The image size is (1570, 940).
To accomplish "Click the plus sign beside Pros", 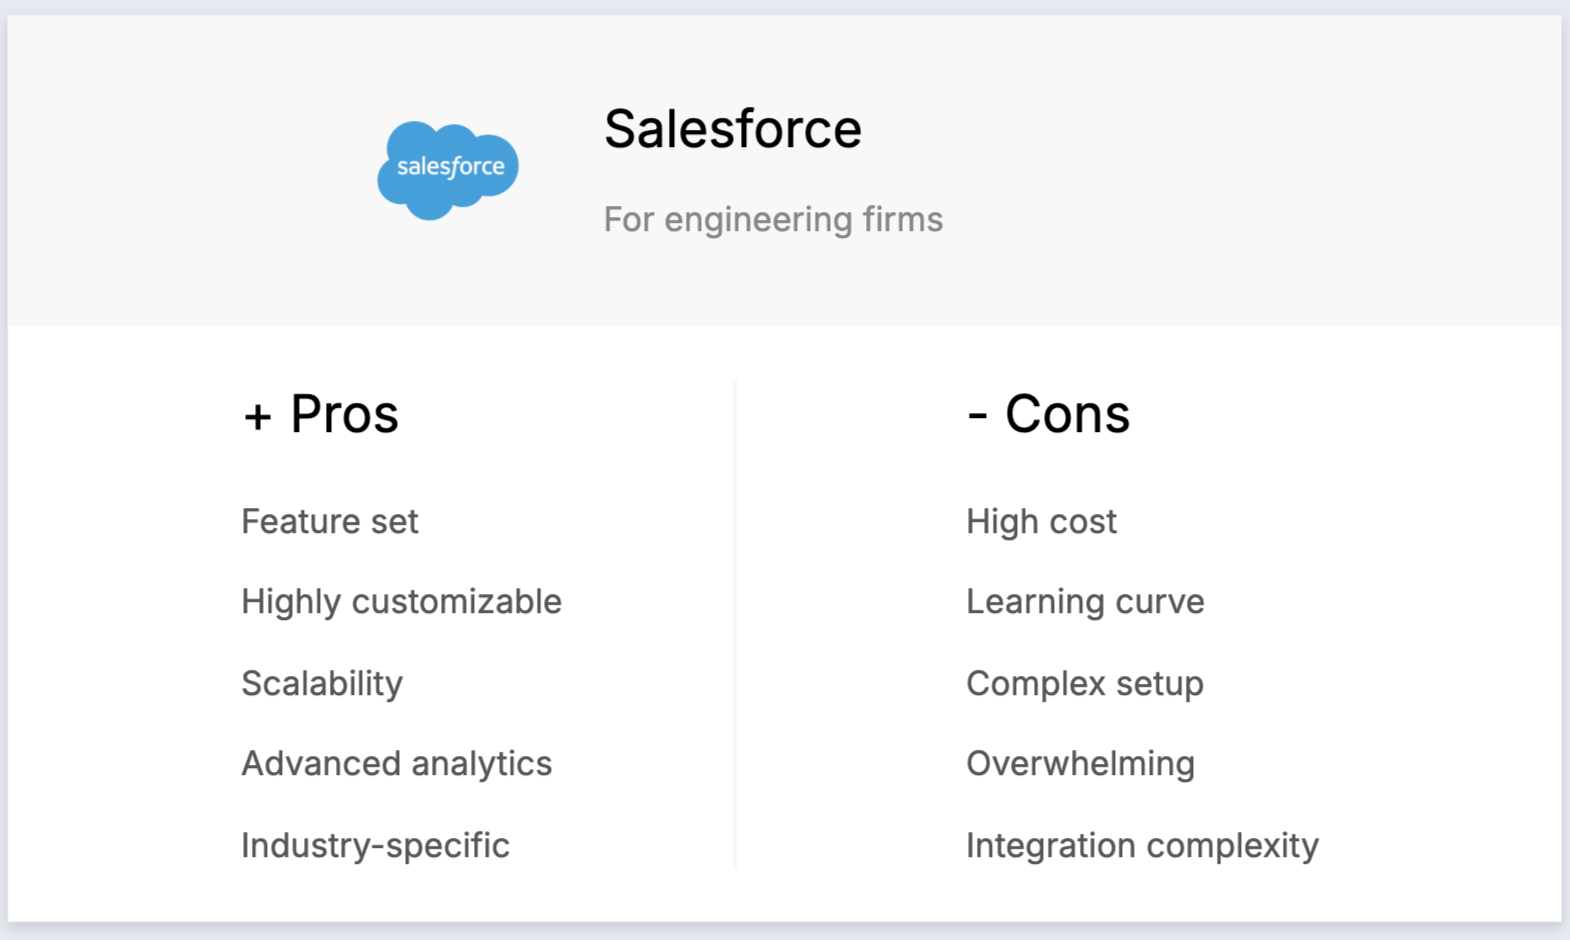I will (x=258, y=417).
